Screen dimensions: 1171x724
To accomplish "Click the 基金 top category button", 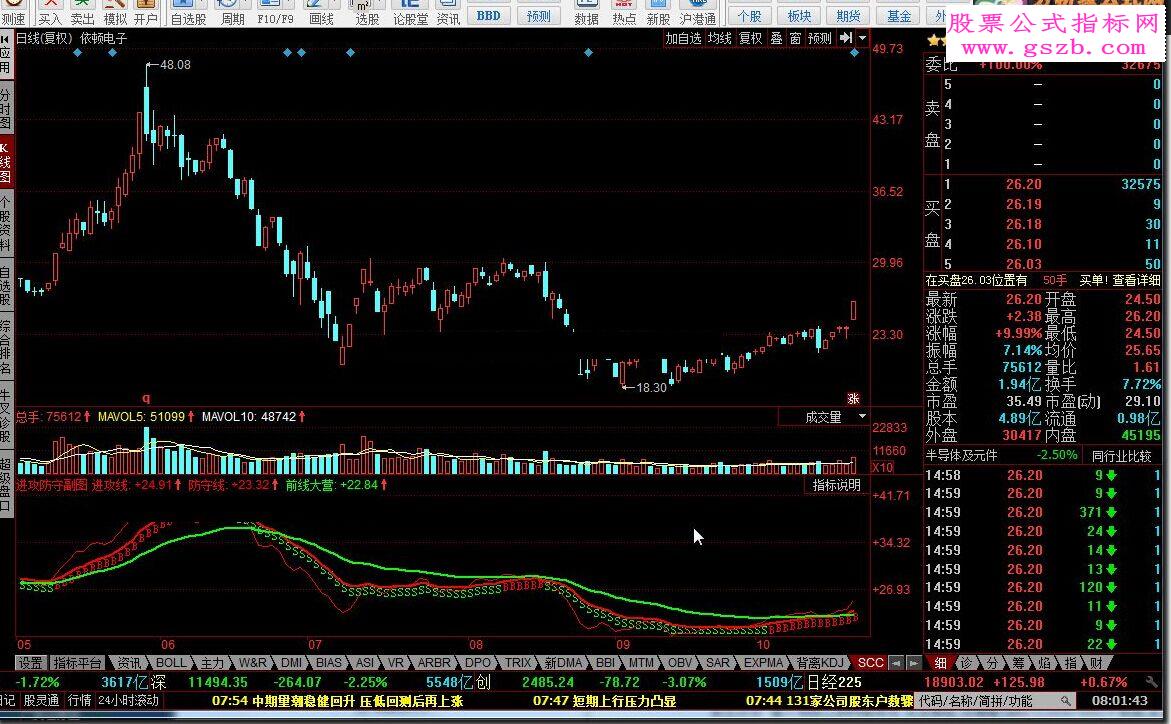I will (898, 16).
